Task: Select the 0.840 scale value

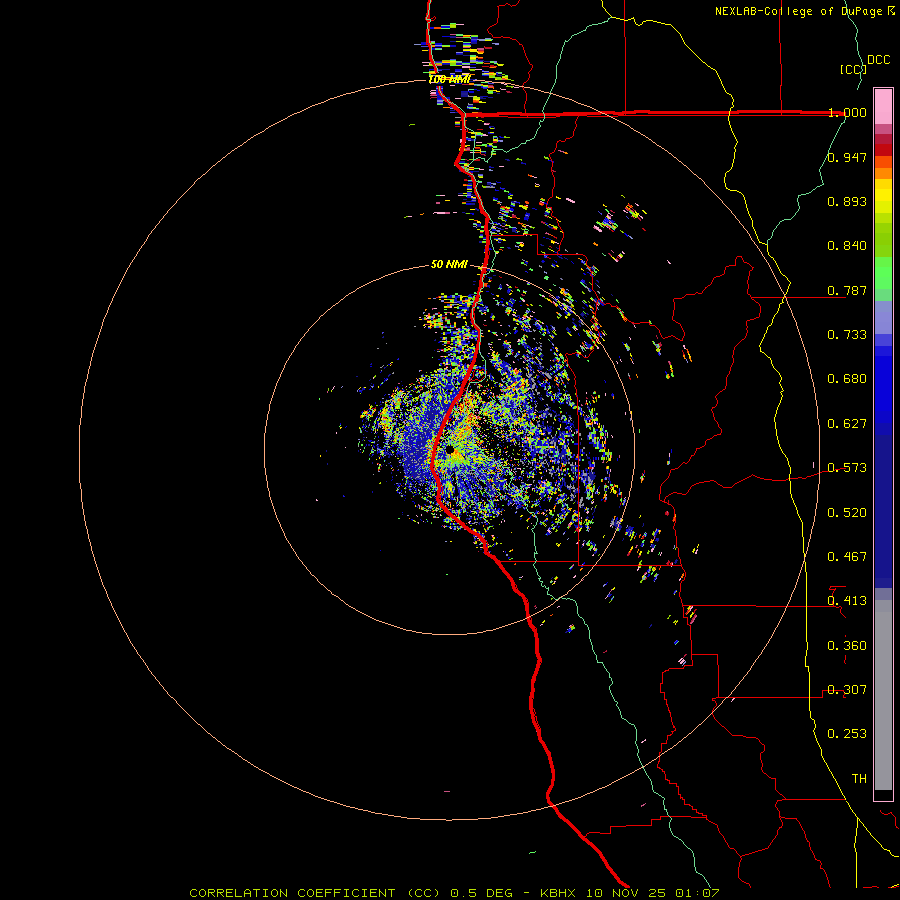Action: click(847, 246)
